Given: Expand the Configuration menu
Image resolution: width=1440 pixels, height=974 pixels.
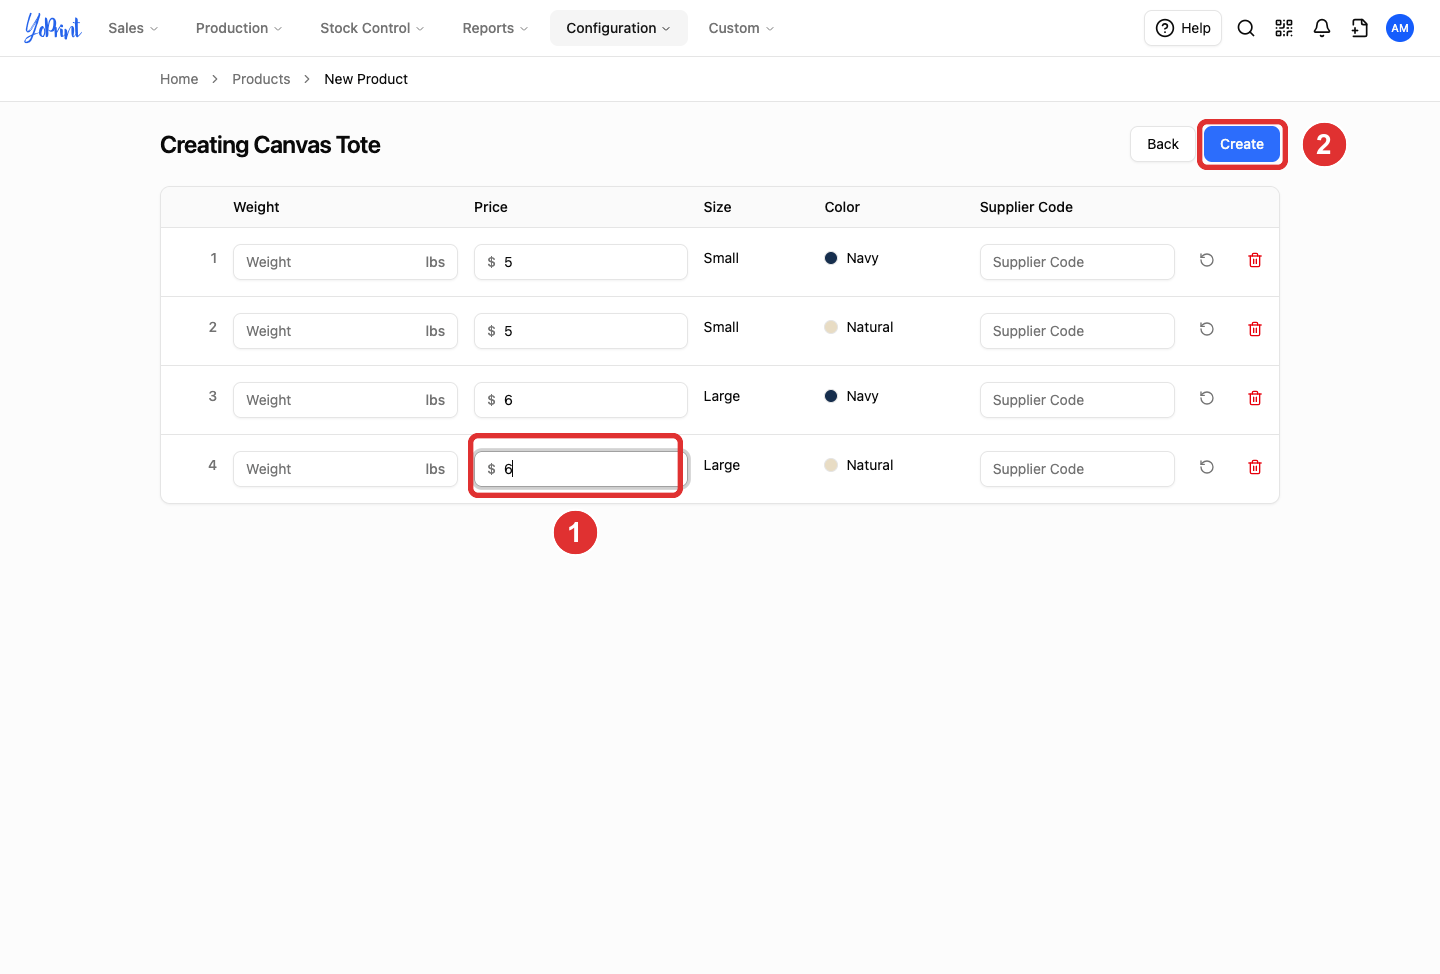Looking at the screenshot, I should [619, 28].
